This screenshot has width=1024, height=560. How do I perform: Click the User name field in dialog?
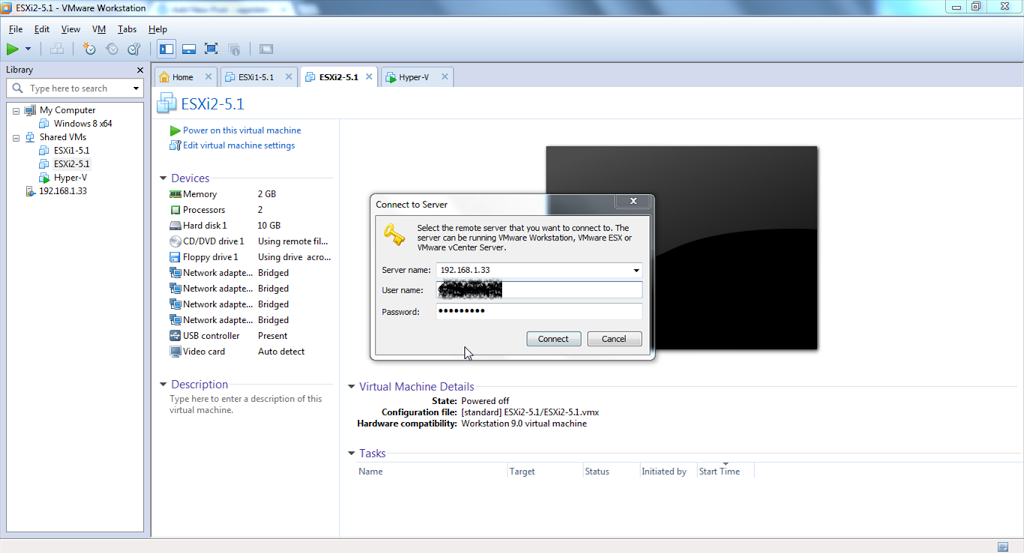point(539,290)
